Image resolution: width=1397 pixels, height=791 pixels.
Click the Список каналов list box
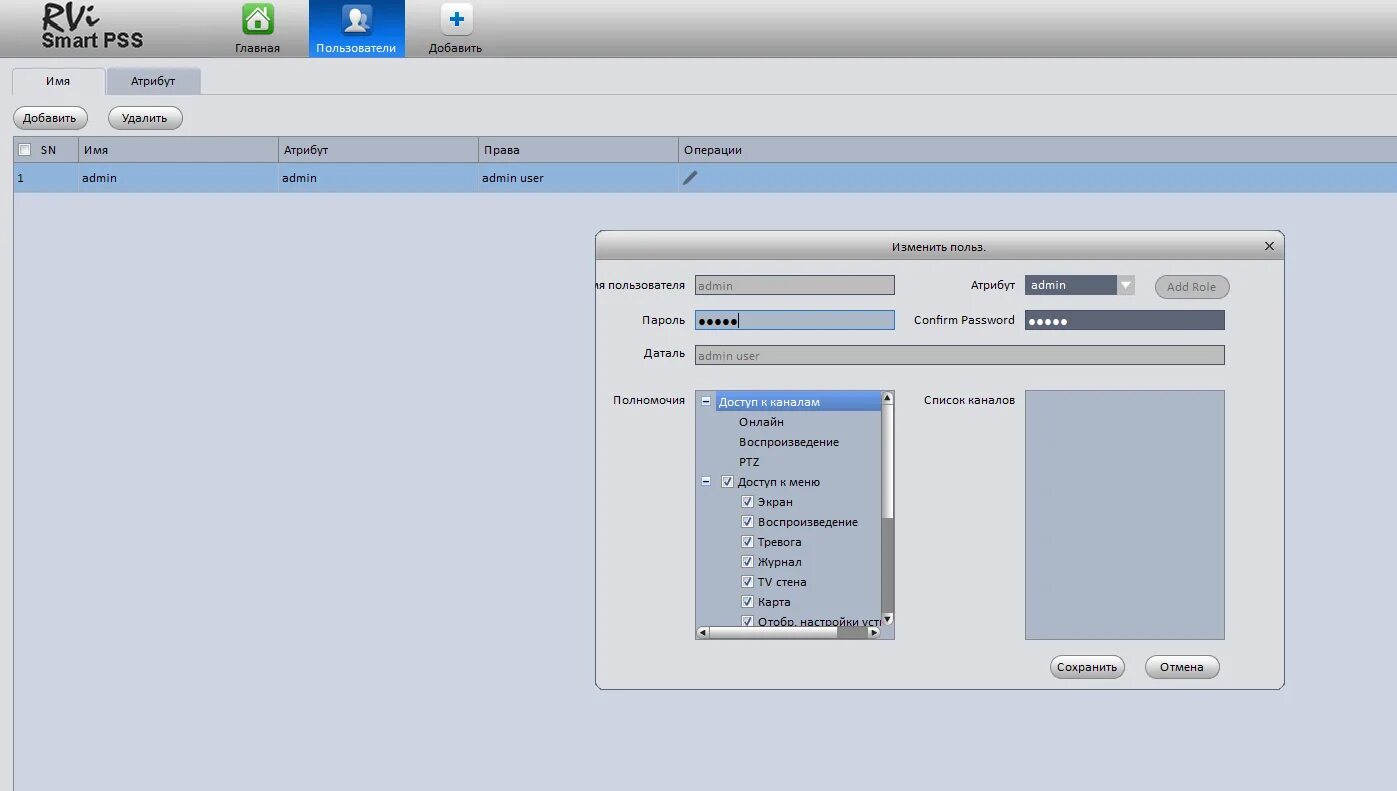pos(1125,515)
